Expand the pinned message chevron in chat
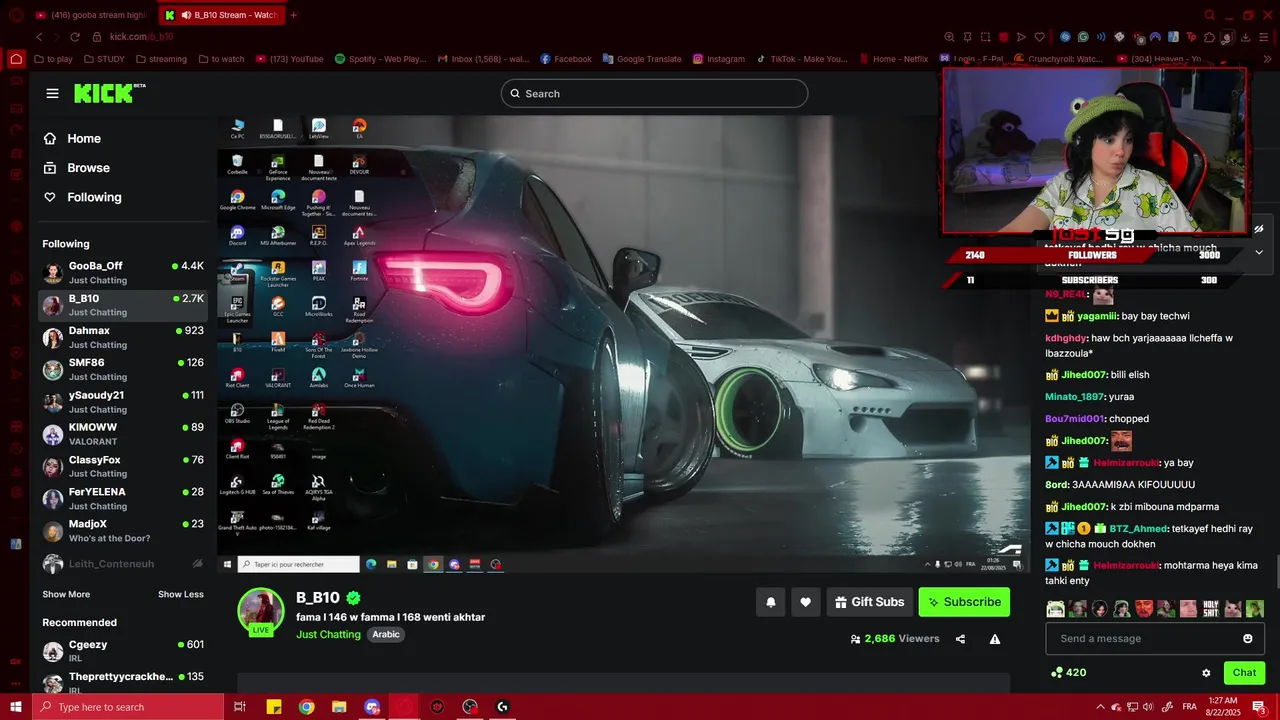Viewport: 1280px width, 720px height. [1259, 252]
